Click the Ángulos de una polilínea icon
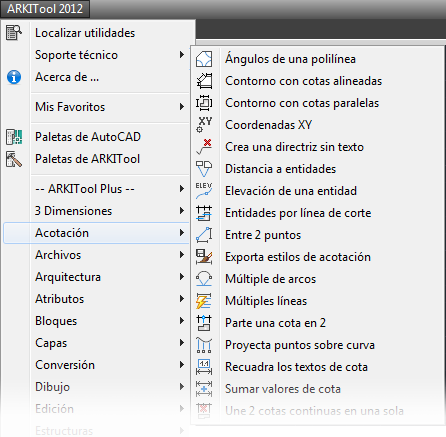Screen dimensions: 446x437 tap(204, 59)
